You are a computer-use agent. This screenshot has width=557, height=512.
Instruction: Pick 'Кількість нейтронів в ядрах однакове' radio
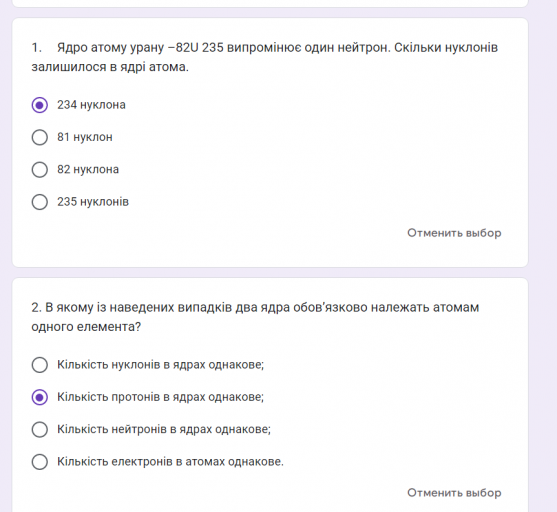pyautogui.click(x=39, y=429)
